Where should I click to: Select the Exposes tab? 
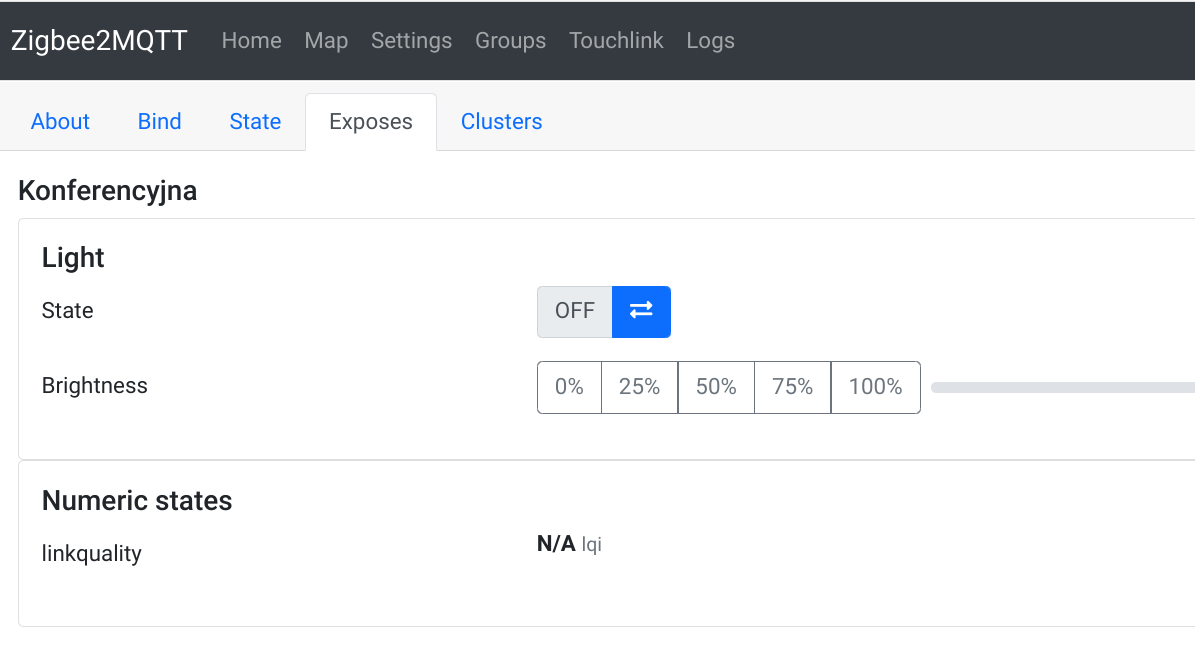pos(371,122)
